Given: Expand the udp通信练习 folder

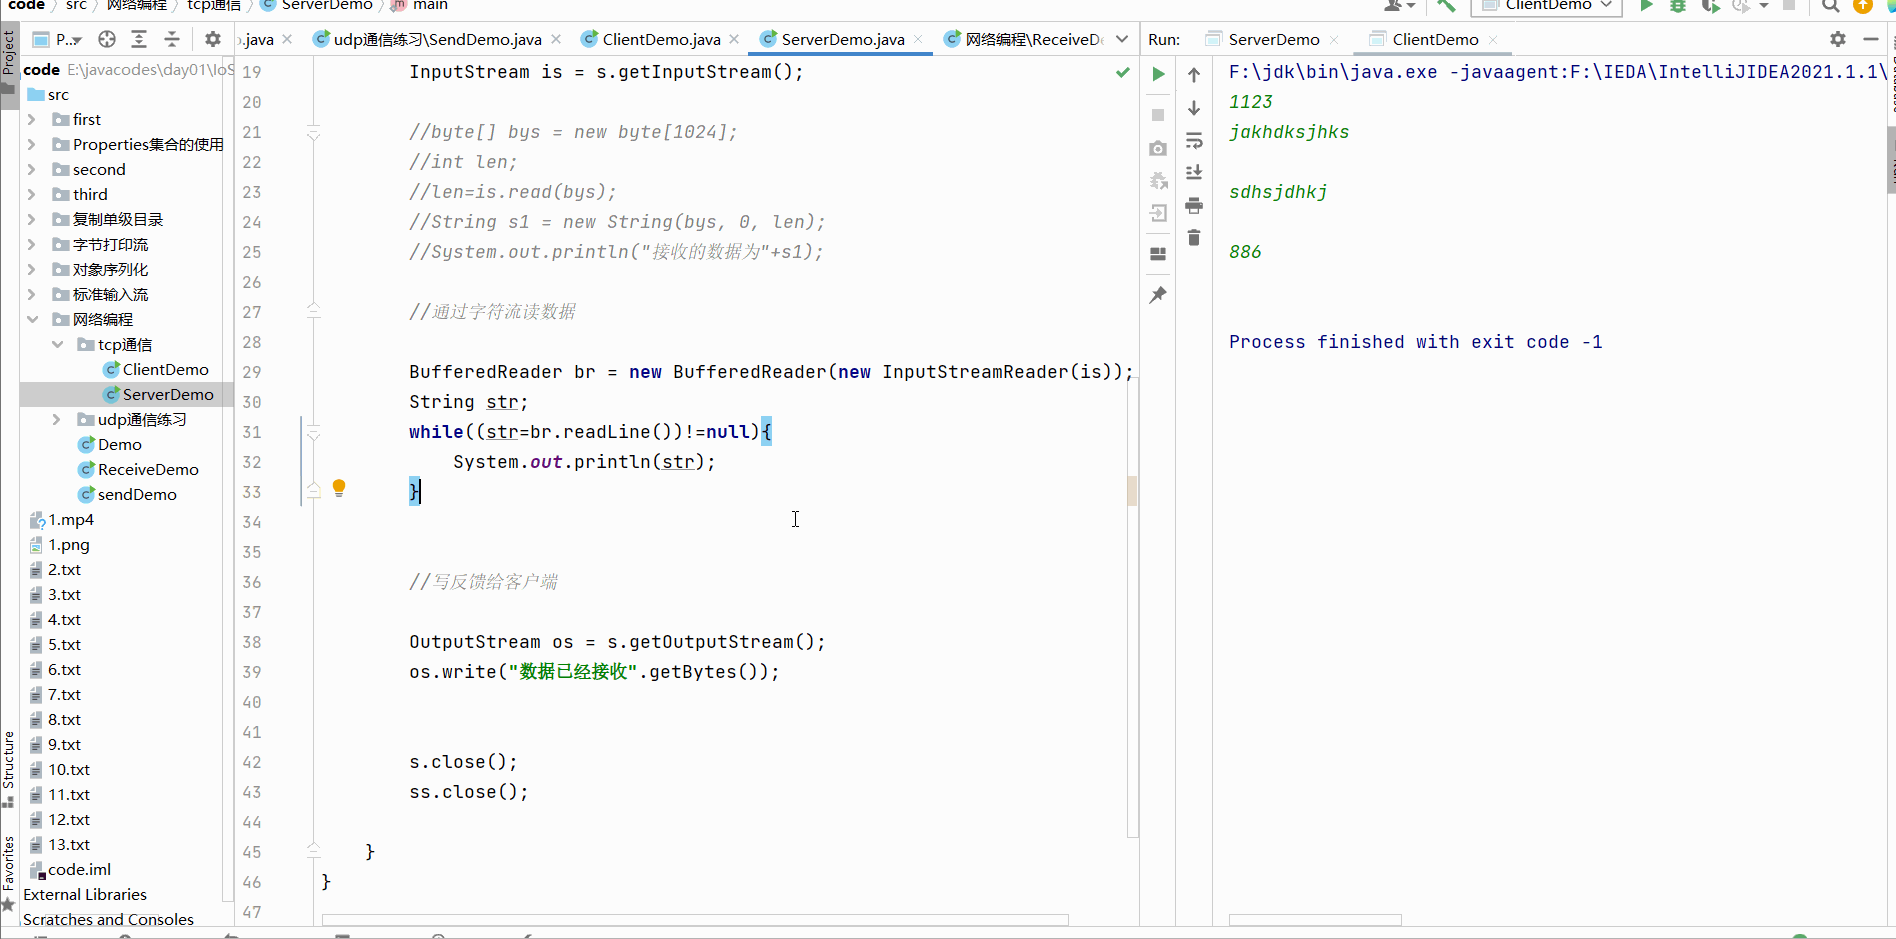Looking at the screenshot, I should point(57,419).
